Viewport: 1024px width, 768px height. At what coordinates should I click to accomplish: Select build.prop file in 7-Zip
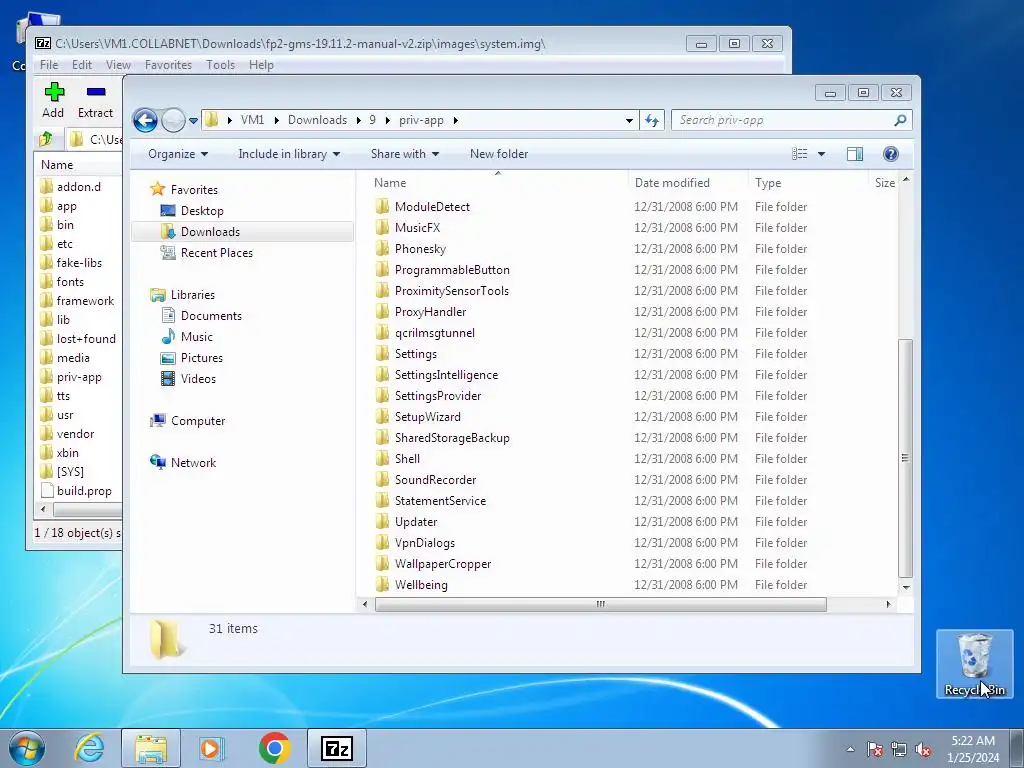click(76, 490)
